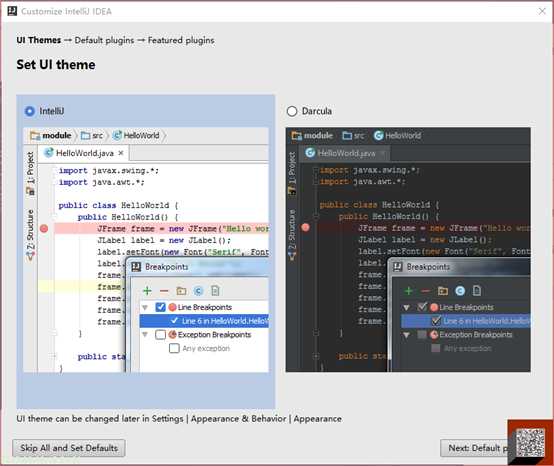Click the Featured plugins step in wizard breadcrumb

pos(181,40)
